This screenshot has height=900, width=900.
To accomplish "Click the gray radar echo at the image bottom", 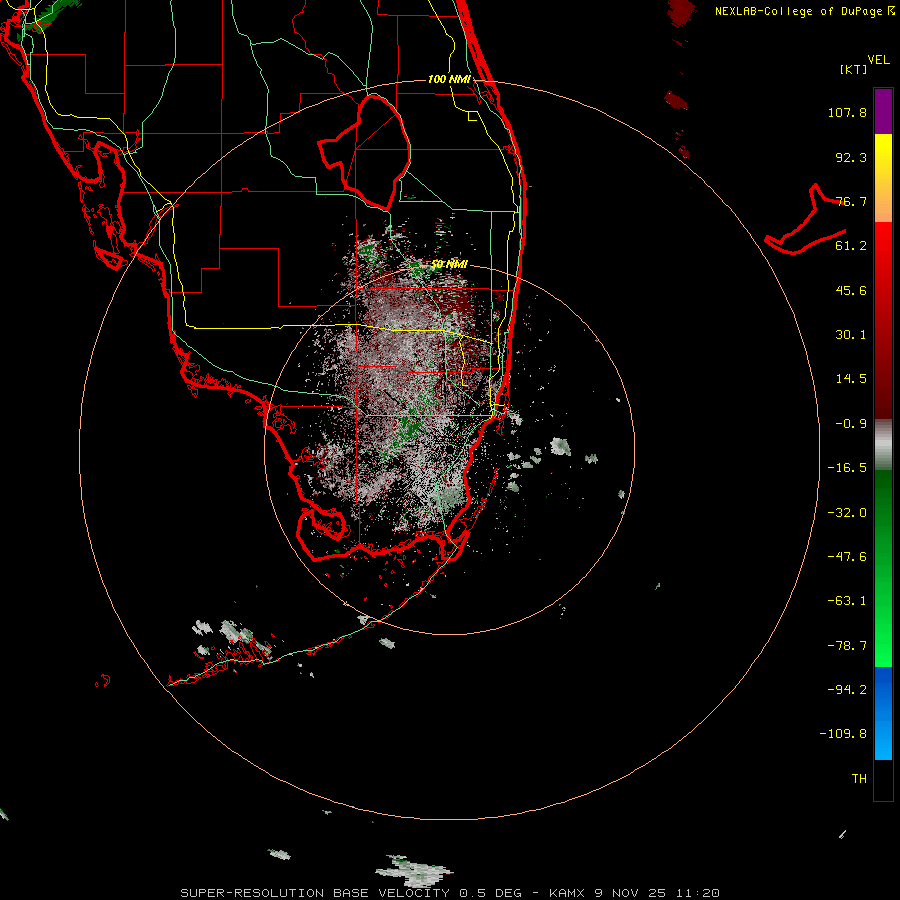I will tap(414, 871).
